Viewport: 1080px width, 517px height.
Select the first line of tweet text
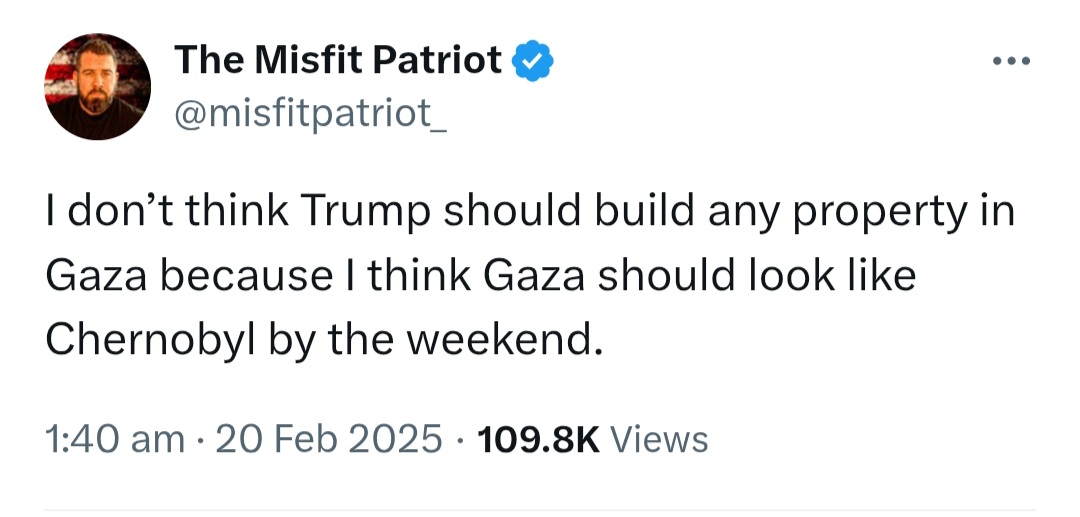(530, 212)
